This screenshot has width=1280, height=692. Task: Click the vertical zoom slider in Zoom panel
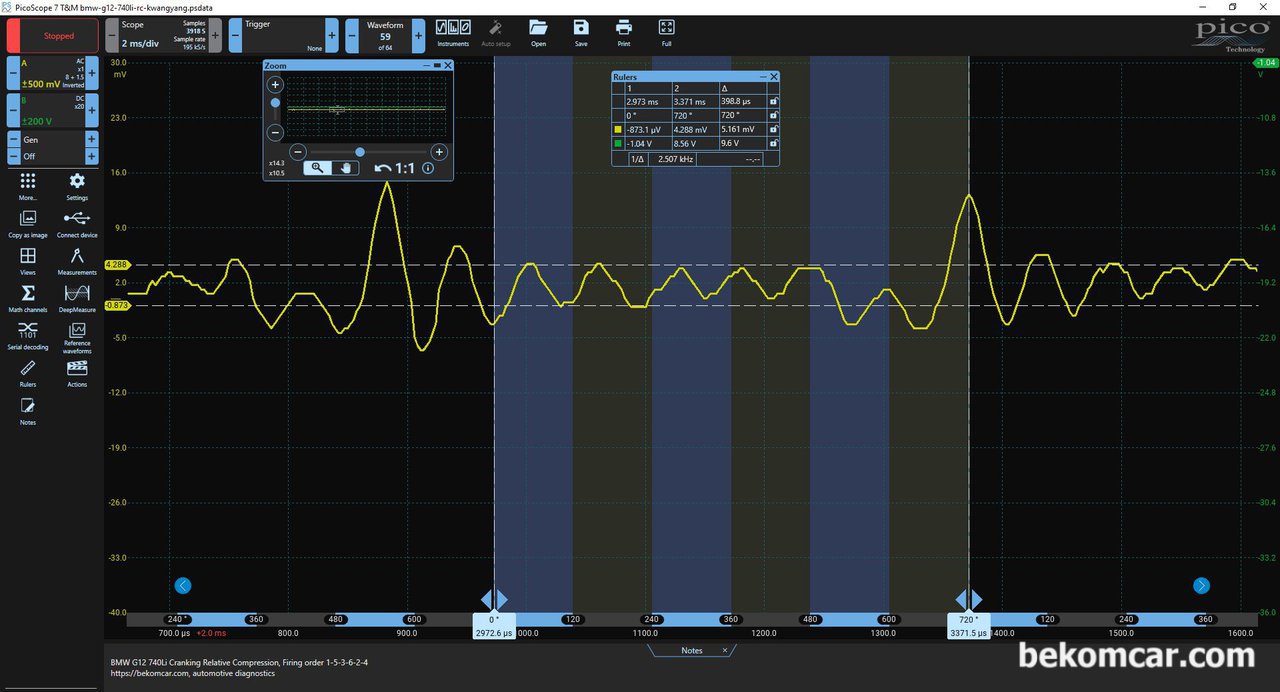[276, 102]
